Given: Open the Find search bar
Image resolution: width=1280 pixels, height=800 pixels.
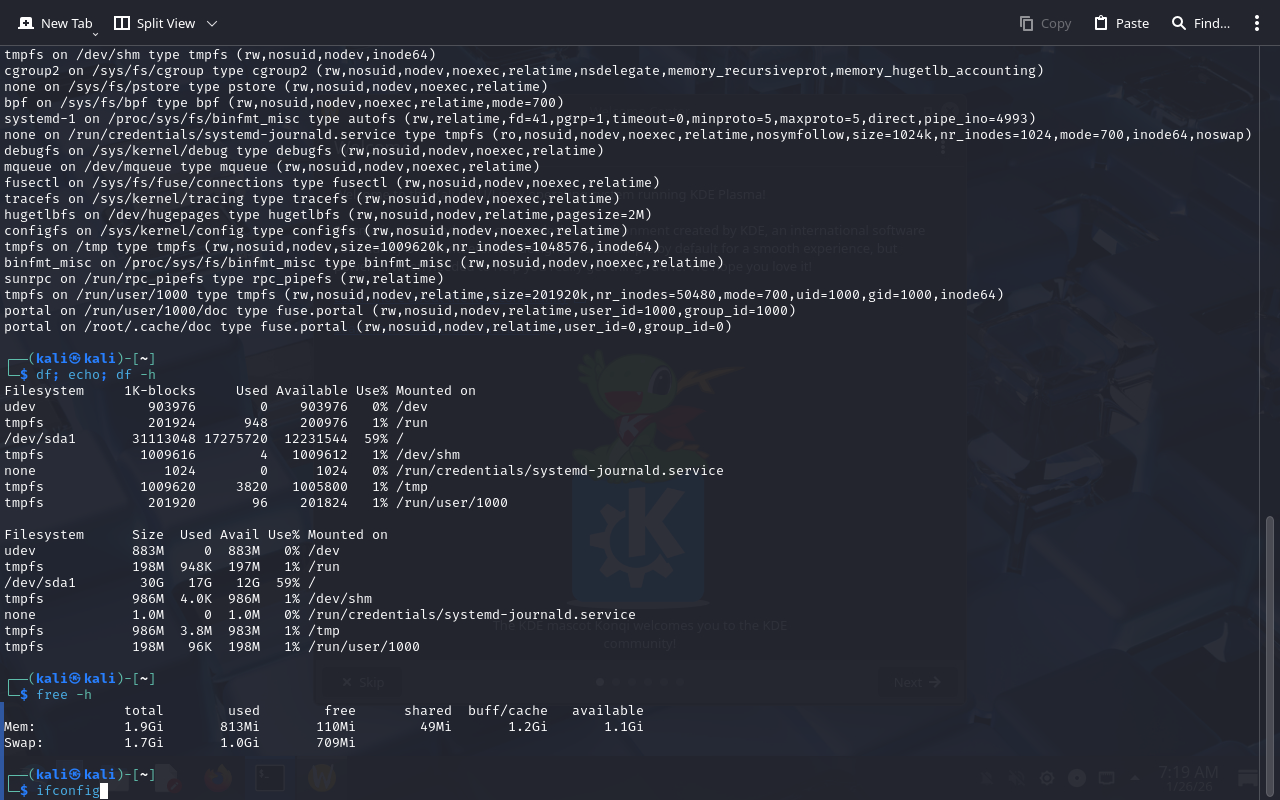Looking at the screenshot, I should tap(1200, 23).
